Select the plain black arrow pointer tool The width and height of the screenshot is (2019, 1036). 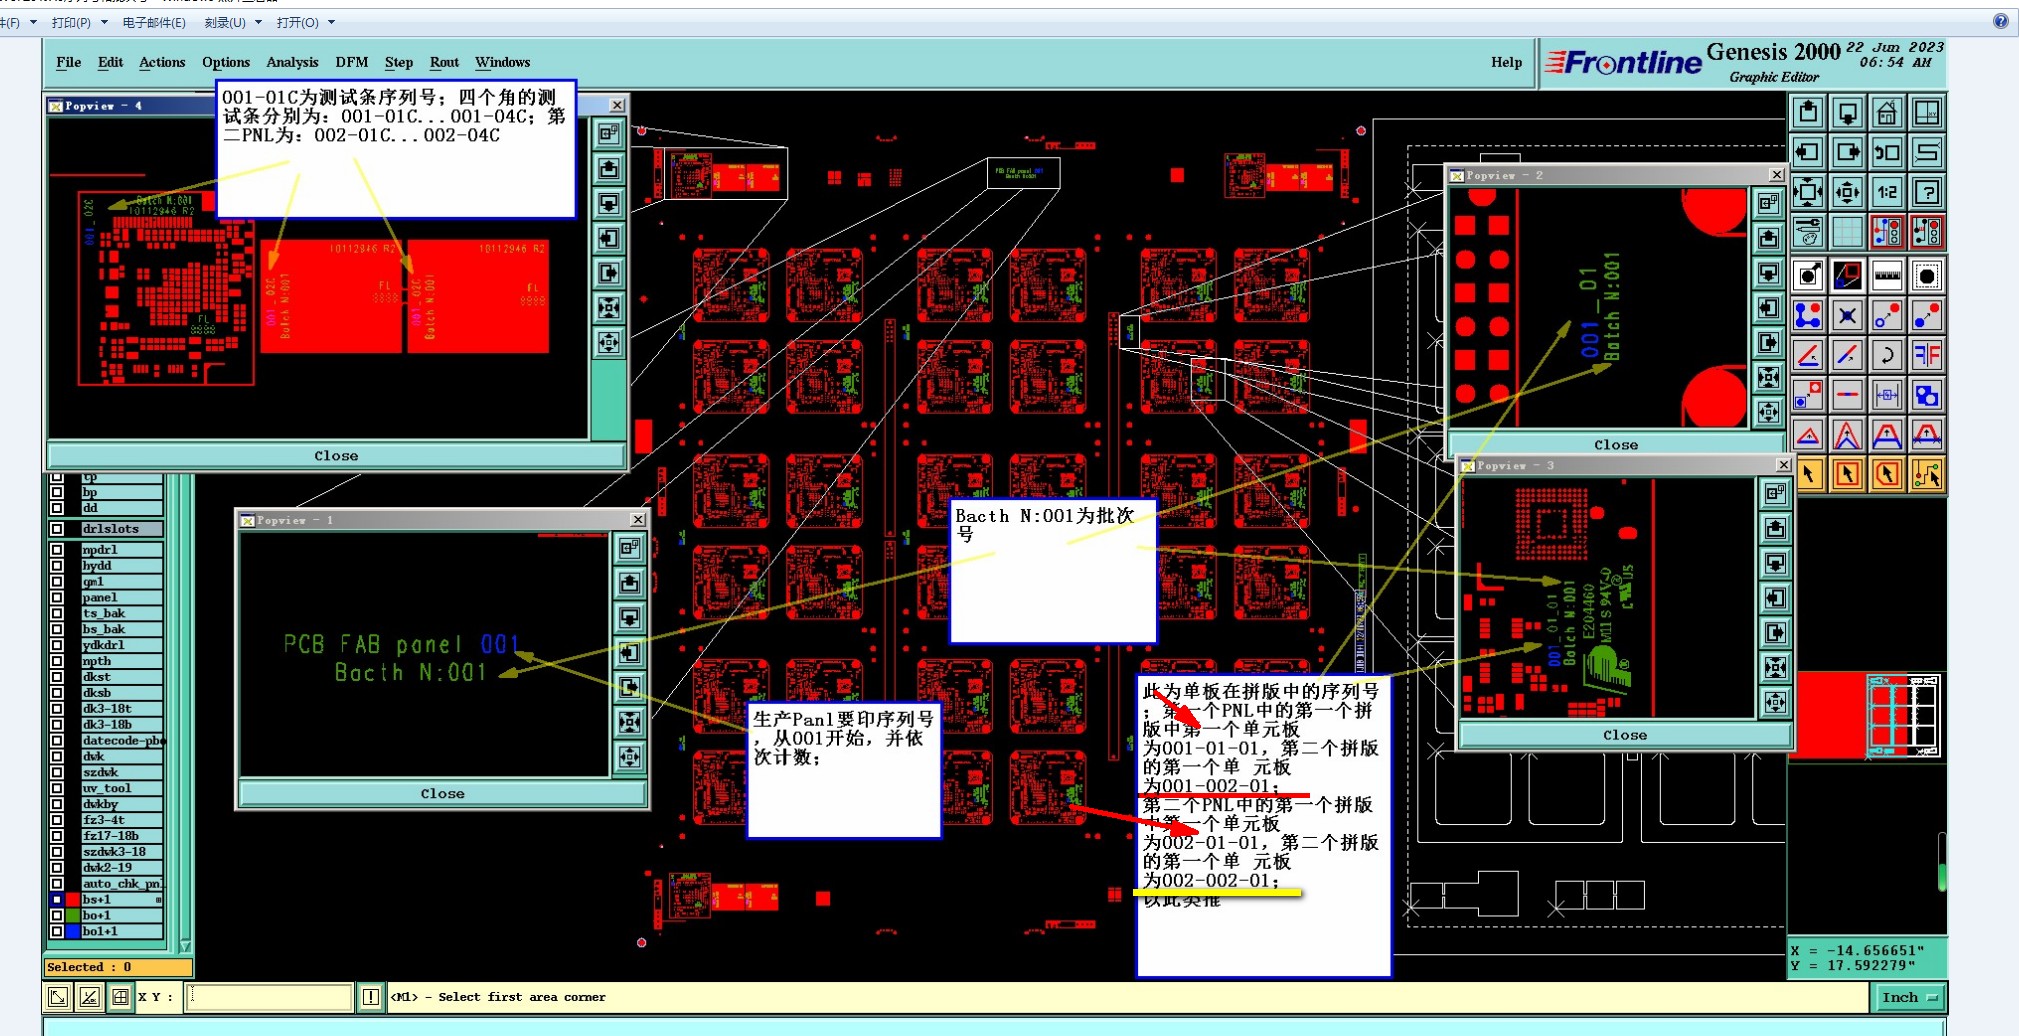(x=1808, y=474)
